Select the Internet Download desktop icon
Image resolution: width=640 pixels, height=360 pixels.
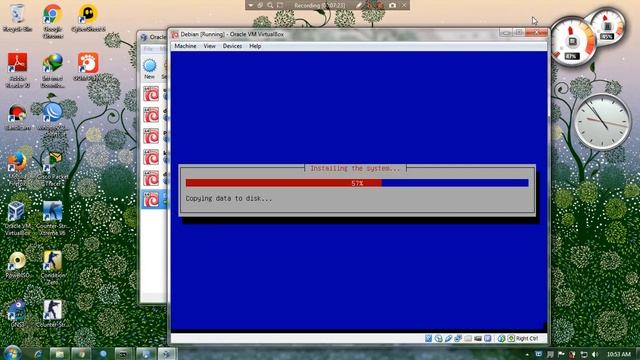[x=53, y=70]
